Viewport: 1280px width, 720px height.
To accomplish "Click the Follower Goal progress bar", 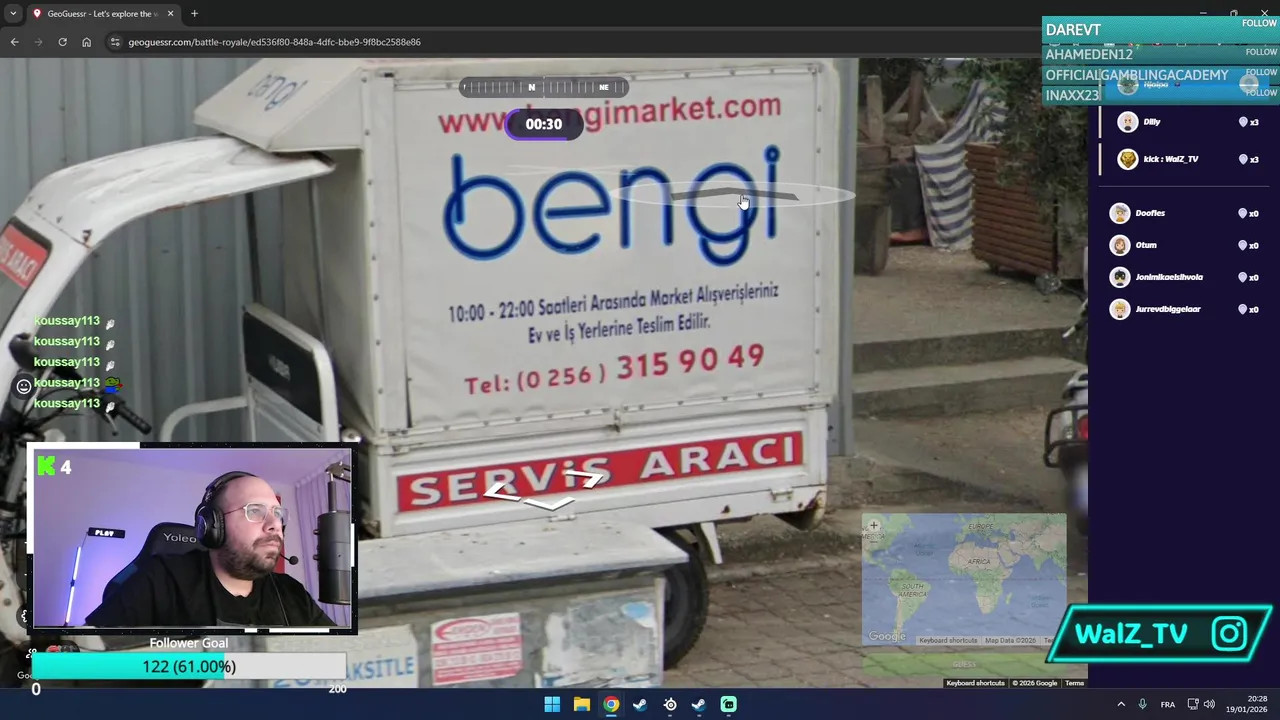I will pyautogui.click(x=188, y=666).
